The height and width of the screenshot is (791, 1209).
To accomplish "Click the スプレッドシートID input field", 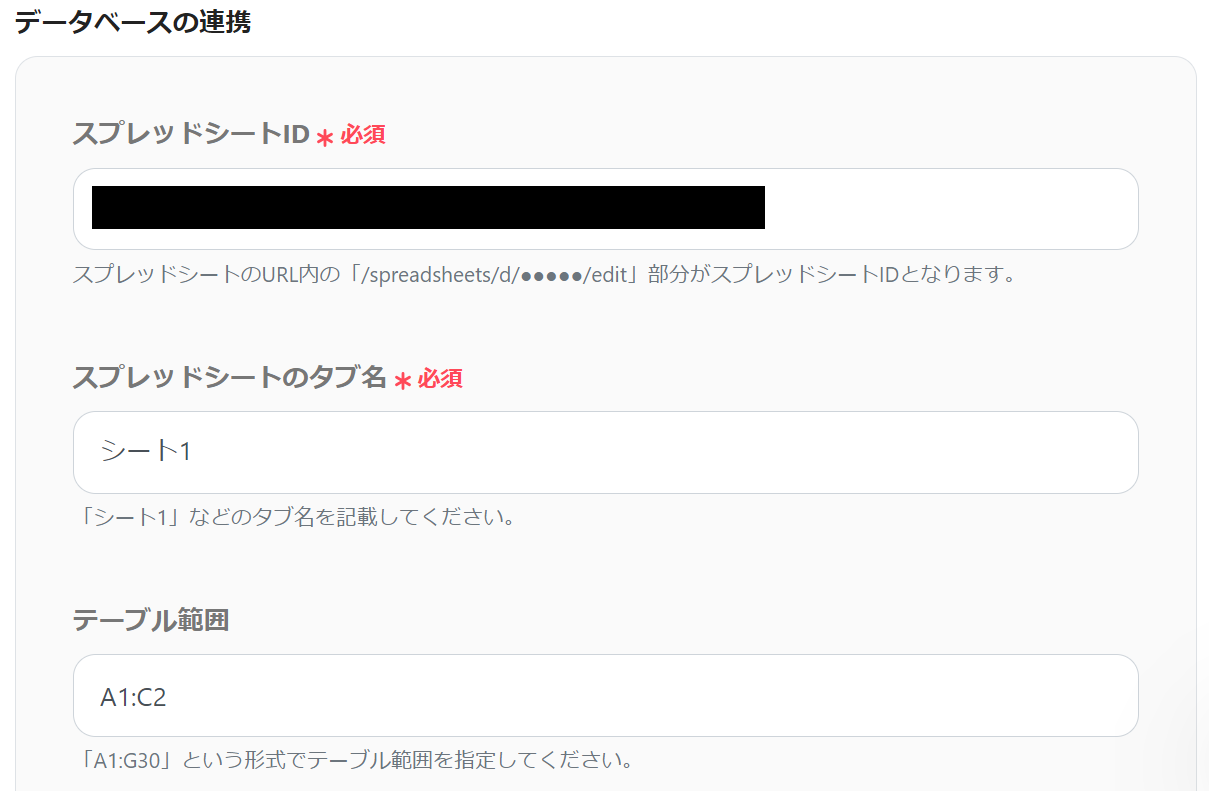I will (605, 209).
